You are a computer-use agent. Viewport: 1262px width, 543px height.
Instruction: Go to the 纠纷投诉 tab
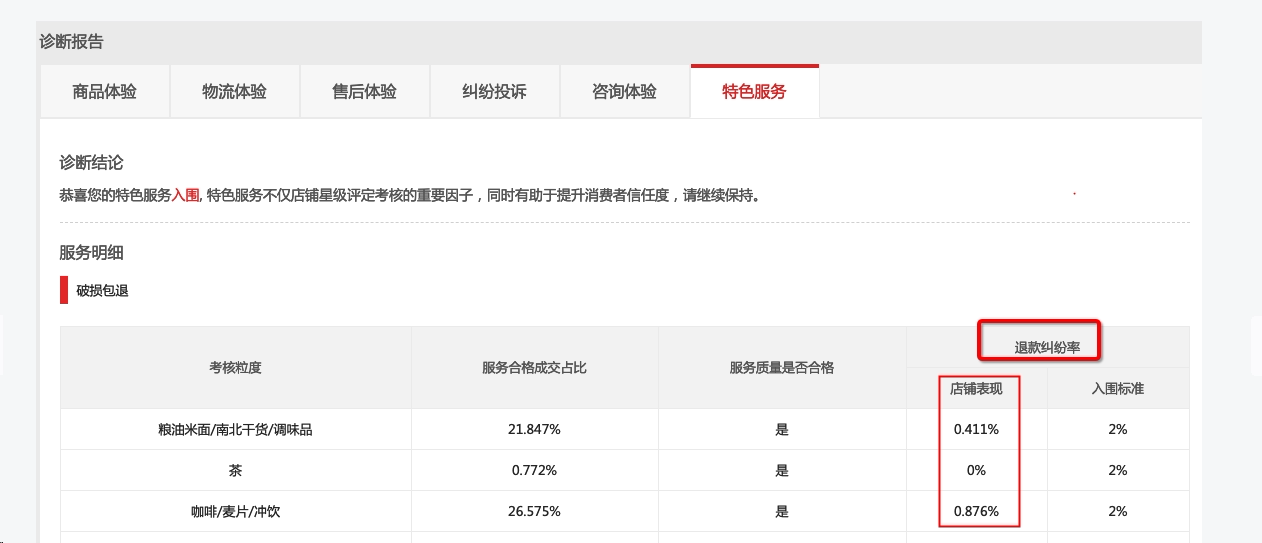point(494,92)
